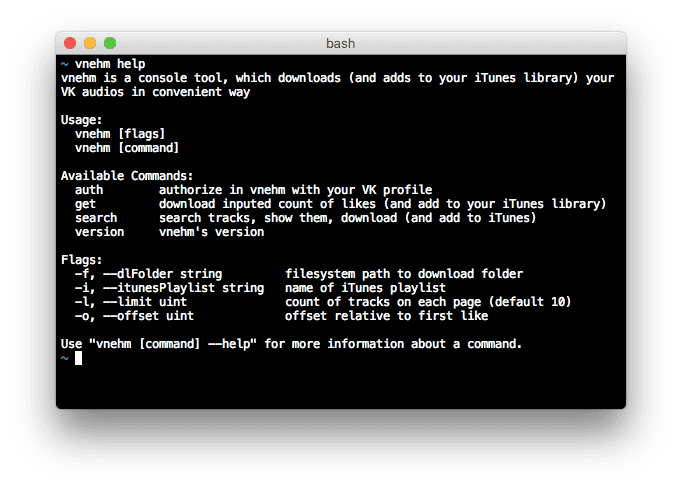Click the 'auth' command name
682x489 pixels.
[x=89, y=190]
